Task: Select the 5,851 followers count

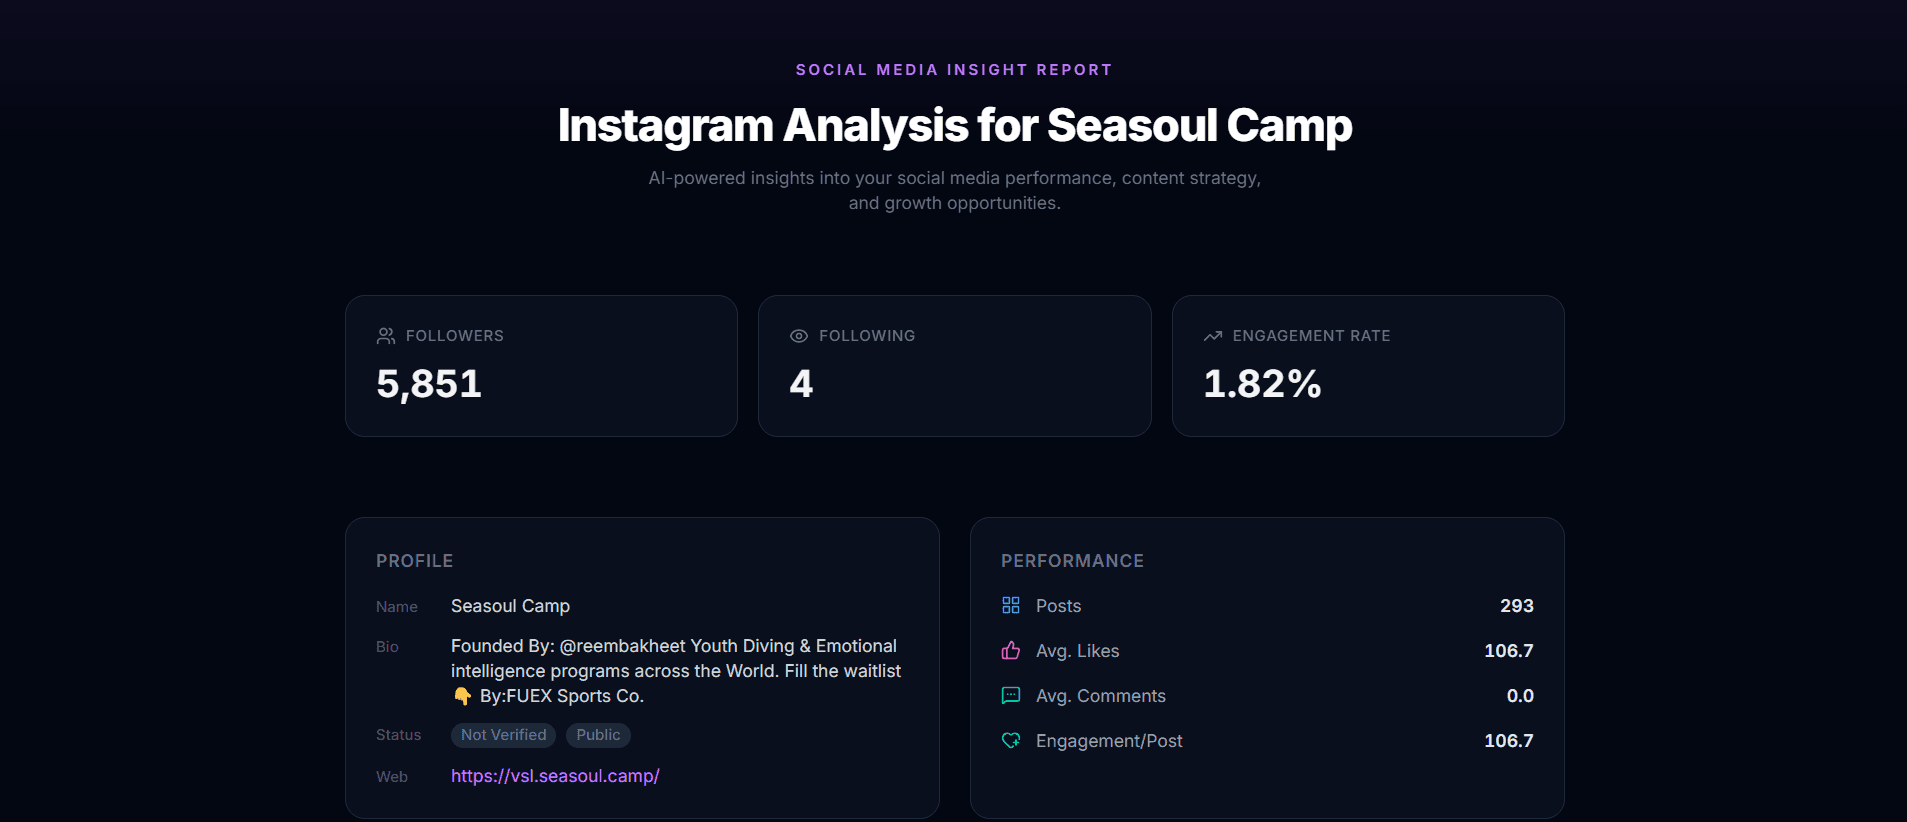Action: click(429, 384)
